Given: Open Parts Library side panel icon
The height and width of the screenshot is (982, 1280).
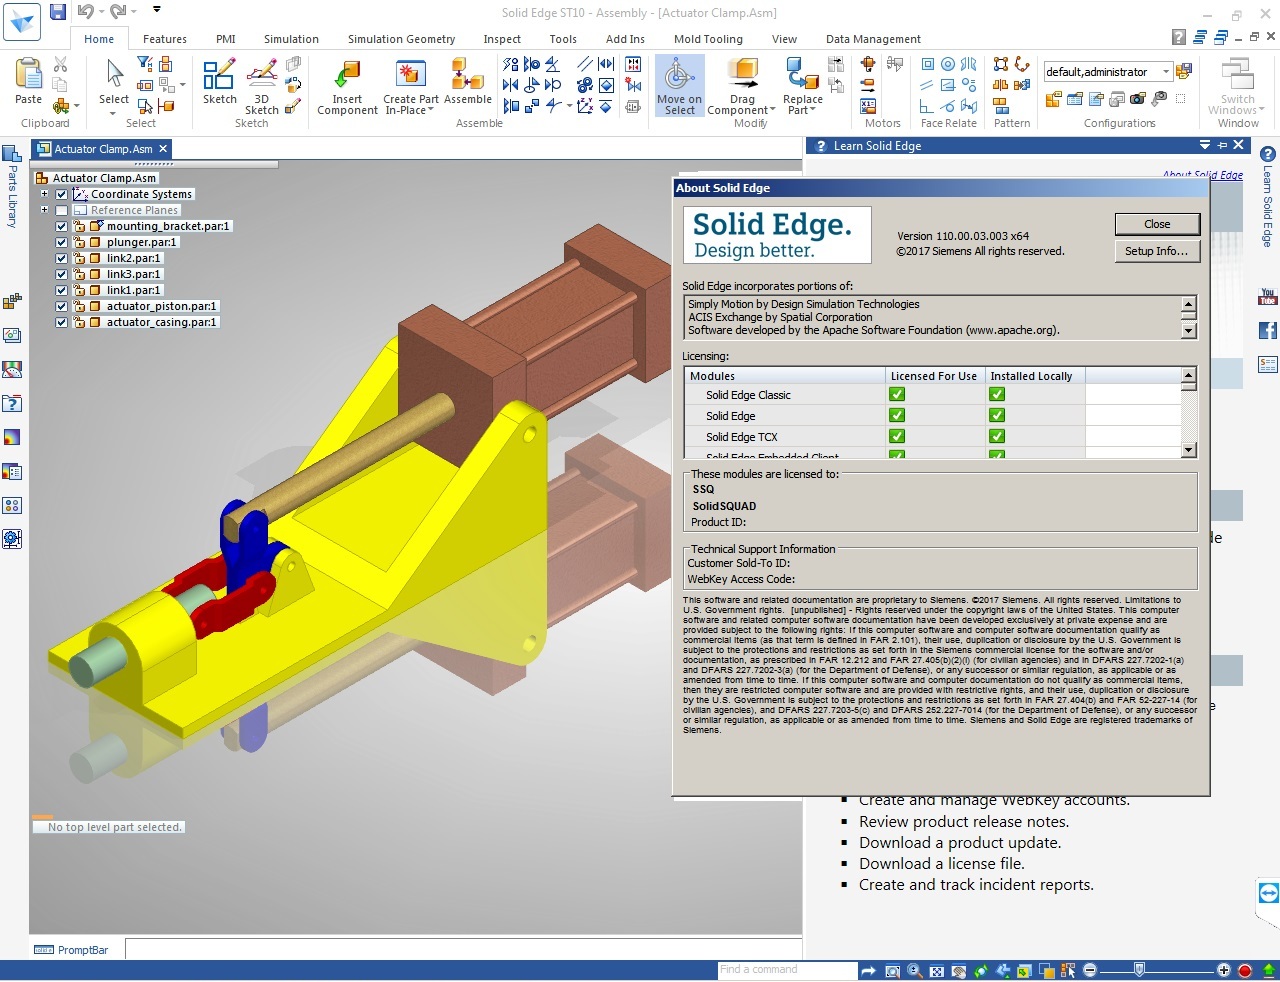Looking at the screenshot, I should pos(12,155).
